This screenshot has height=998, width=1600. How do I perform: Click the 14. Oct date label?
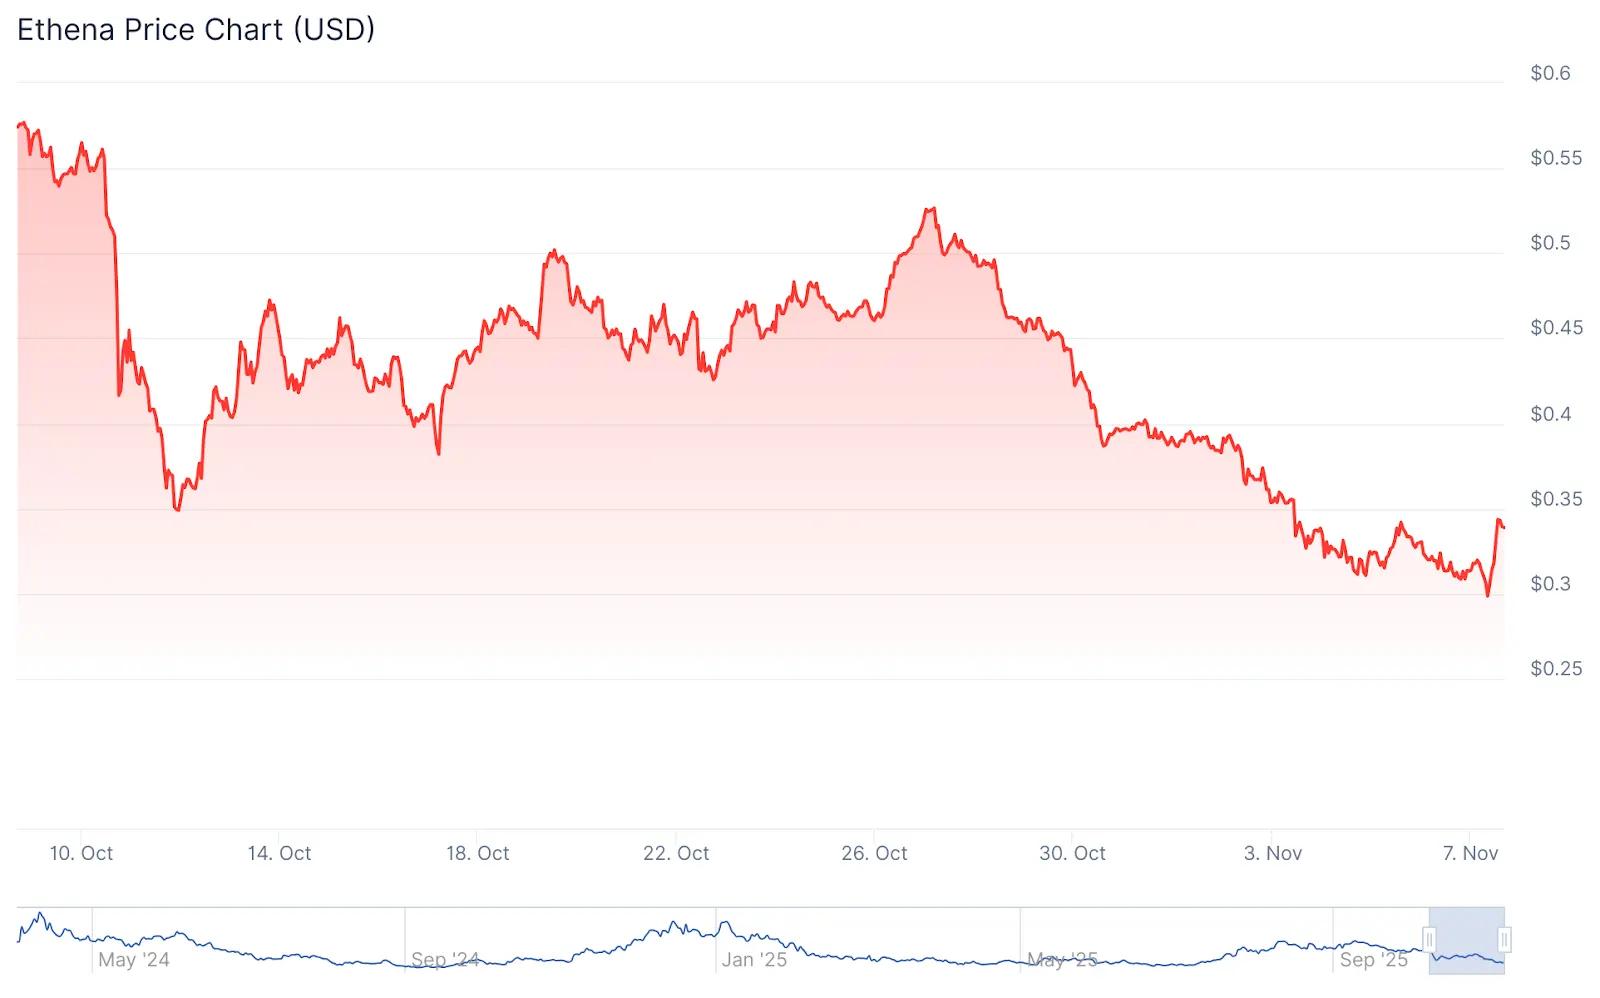click(x=279, y=853)
